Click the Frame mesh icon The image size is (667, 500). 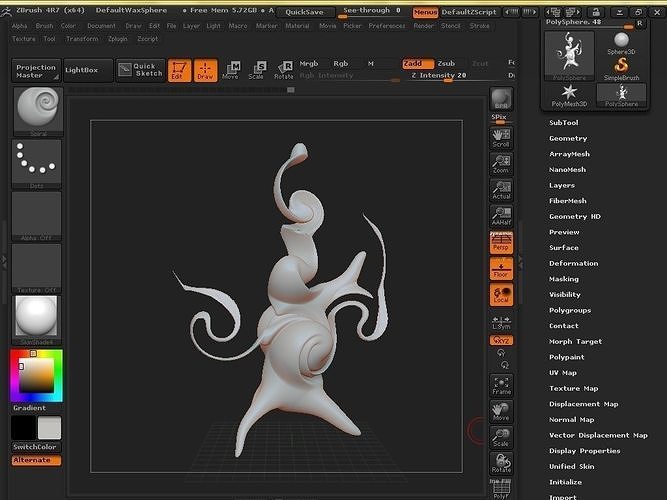point(501,385)
